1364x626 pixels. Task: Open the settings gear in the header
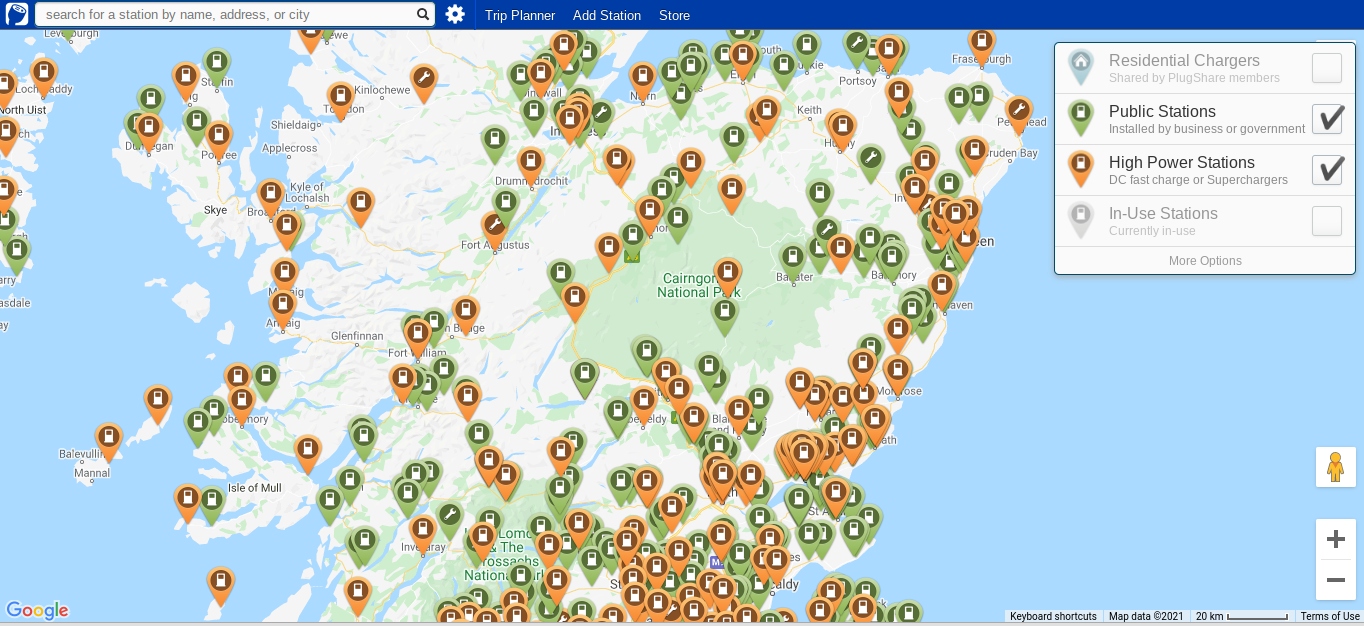[455, 14]
